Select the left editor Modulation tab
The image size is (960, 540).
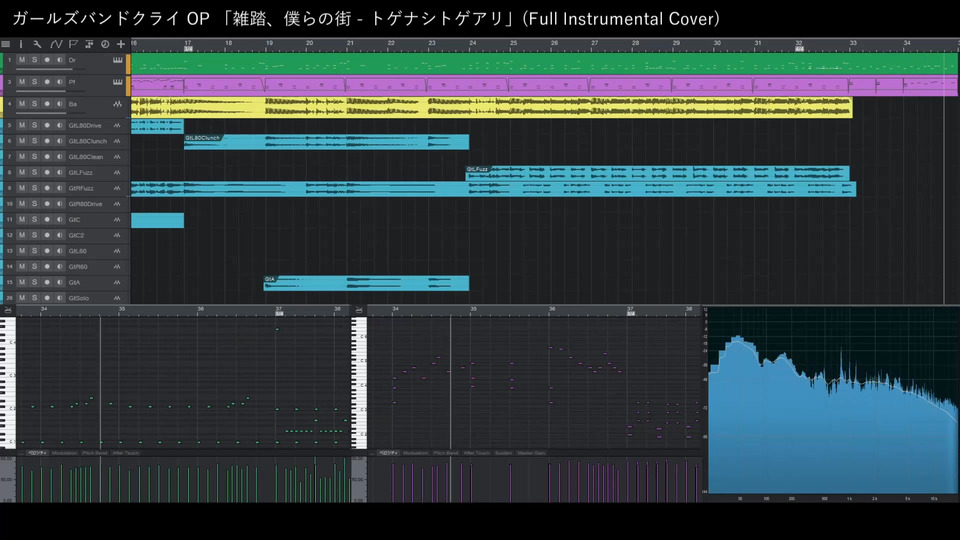click(x=64, y=453)
